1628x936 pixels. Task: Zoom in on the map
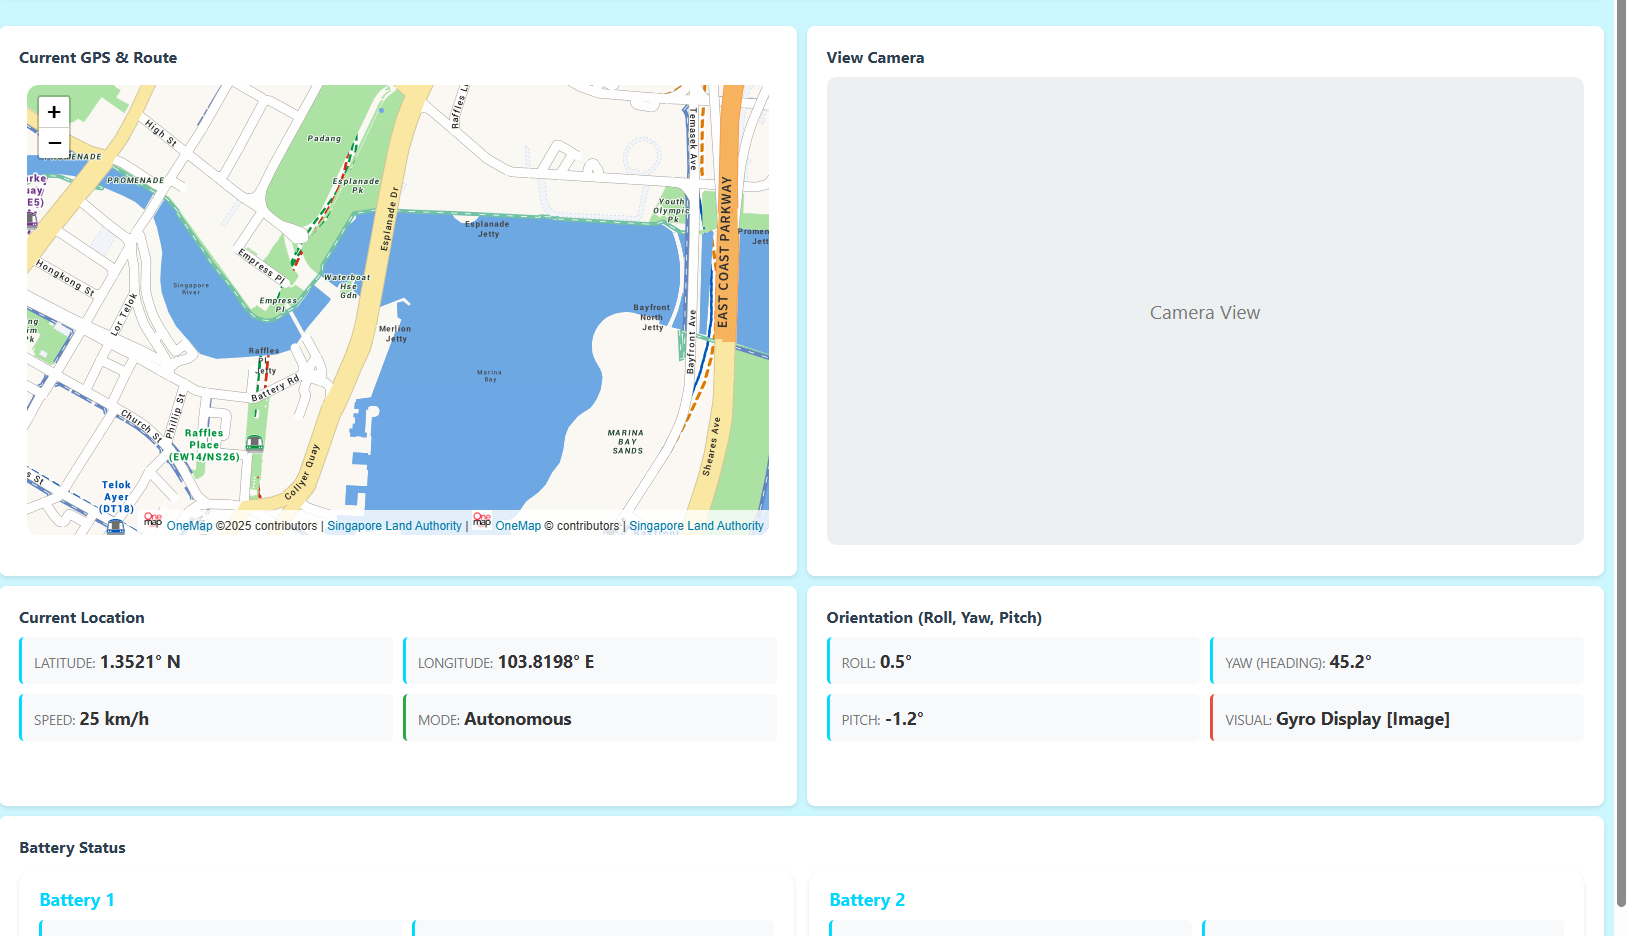(x=54, y=112)
